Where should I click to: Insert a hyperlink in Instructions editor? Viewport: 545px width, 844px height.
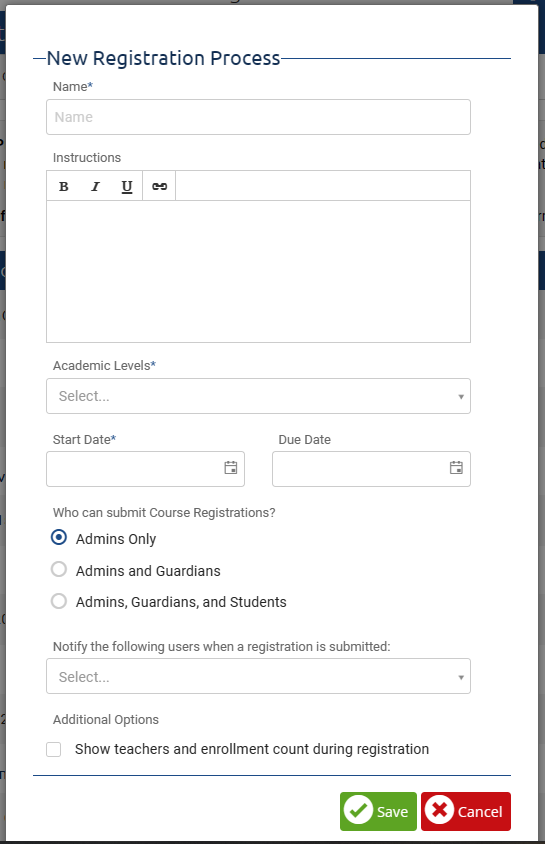(x=159, y=186)
